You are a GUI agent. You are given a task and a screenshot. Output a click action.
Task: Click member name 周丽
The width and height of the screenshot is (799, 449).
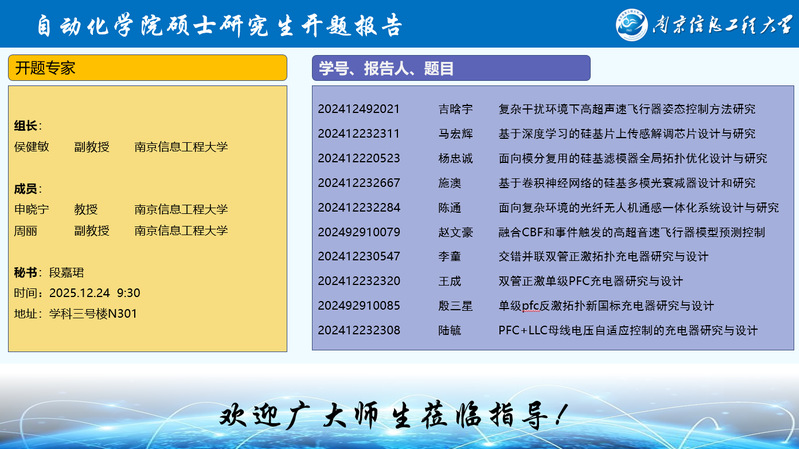(25, 231)
